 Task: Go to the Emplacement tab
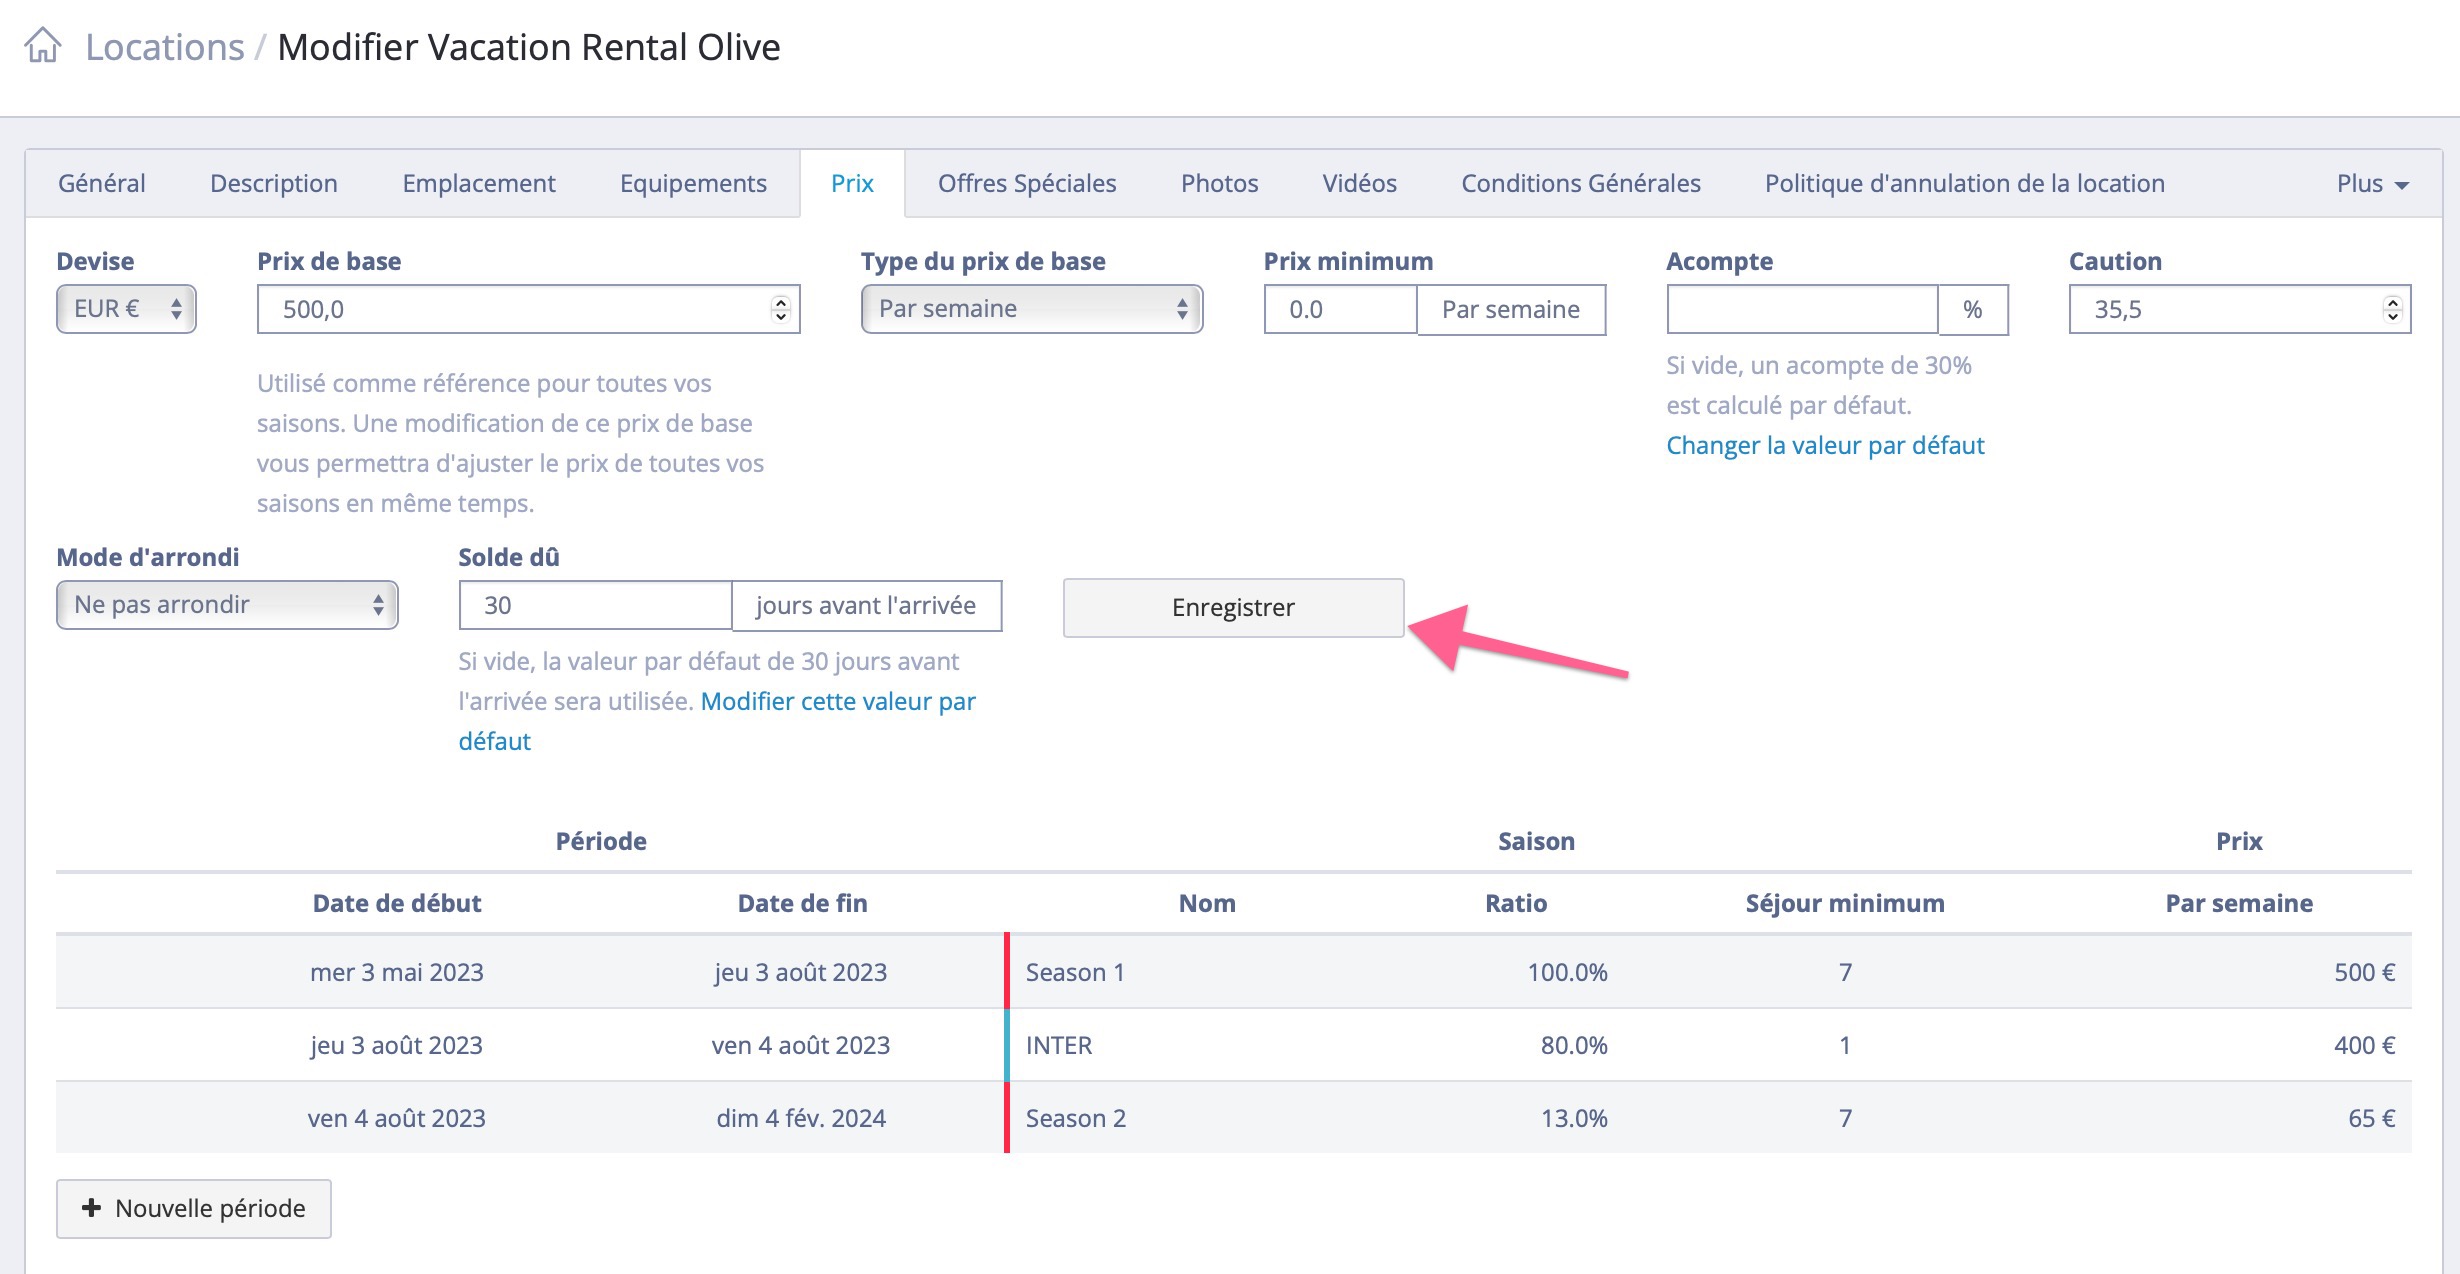click(x=478, y=184)
